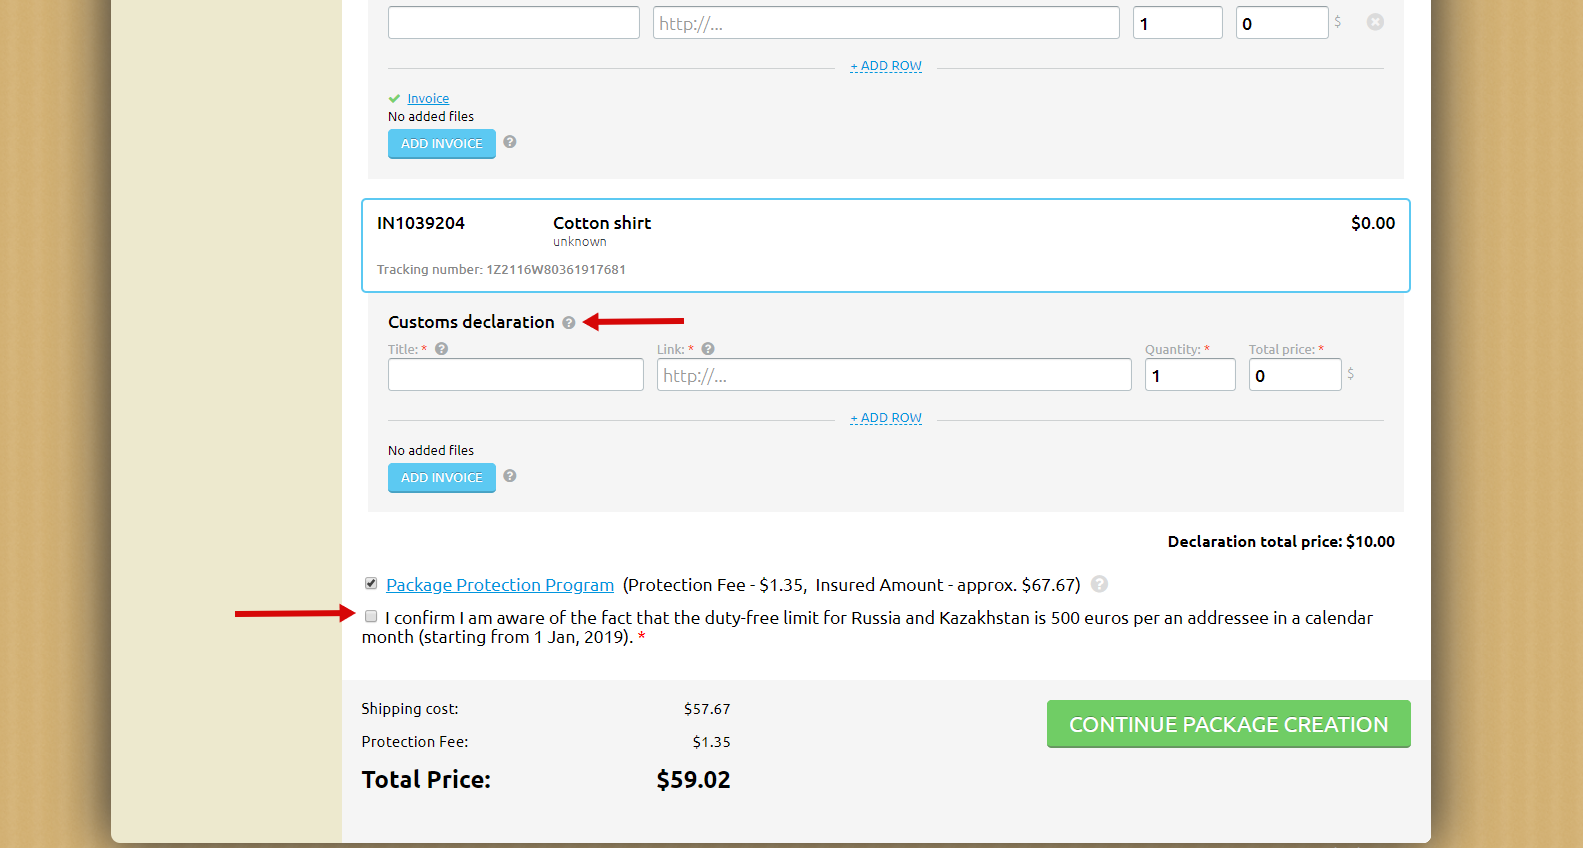Show help for Package Protection Program
The width and height of the screenshot is (1583, 848).
coord(1099,584)
